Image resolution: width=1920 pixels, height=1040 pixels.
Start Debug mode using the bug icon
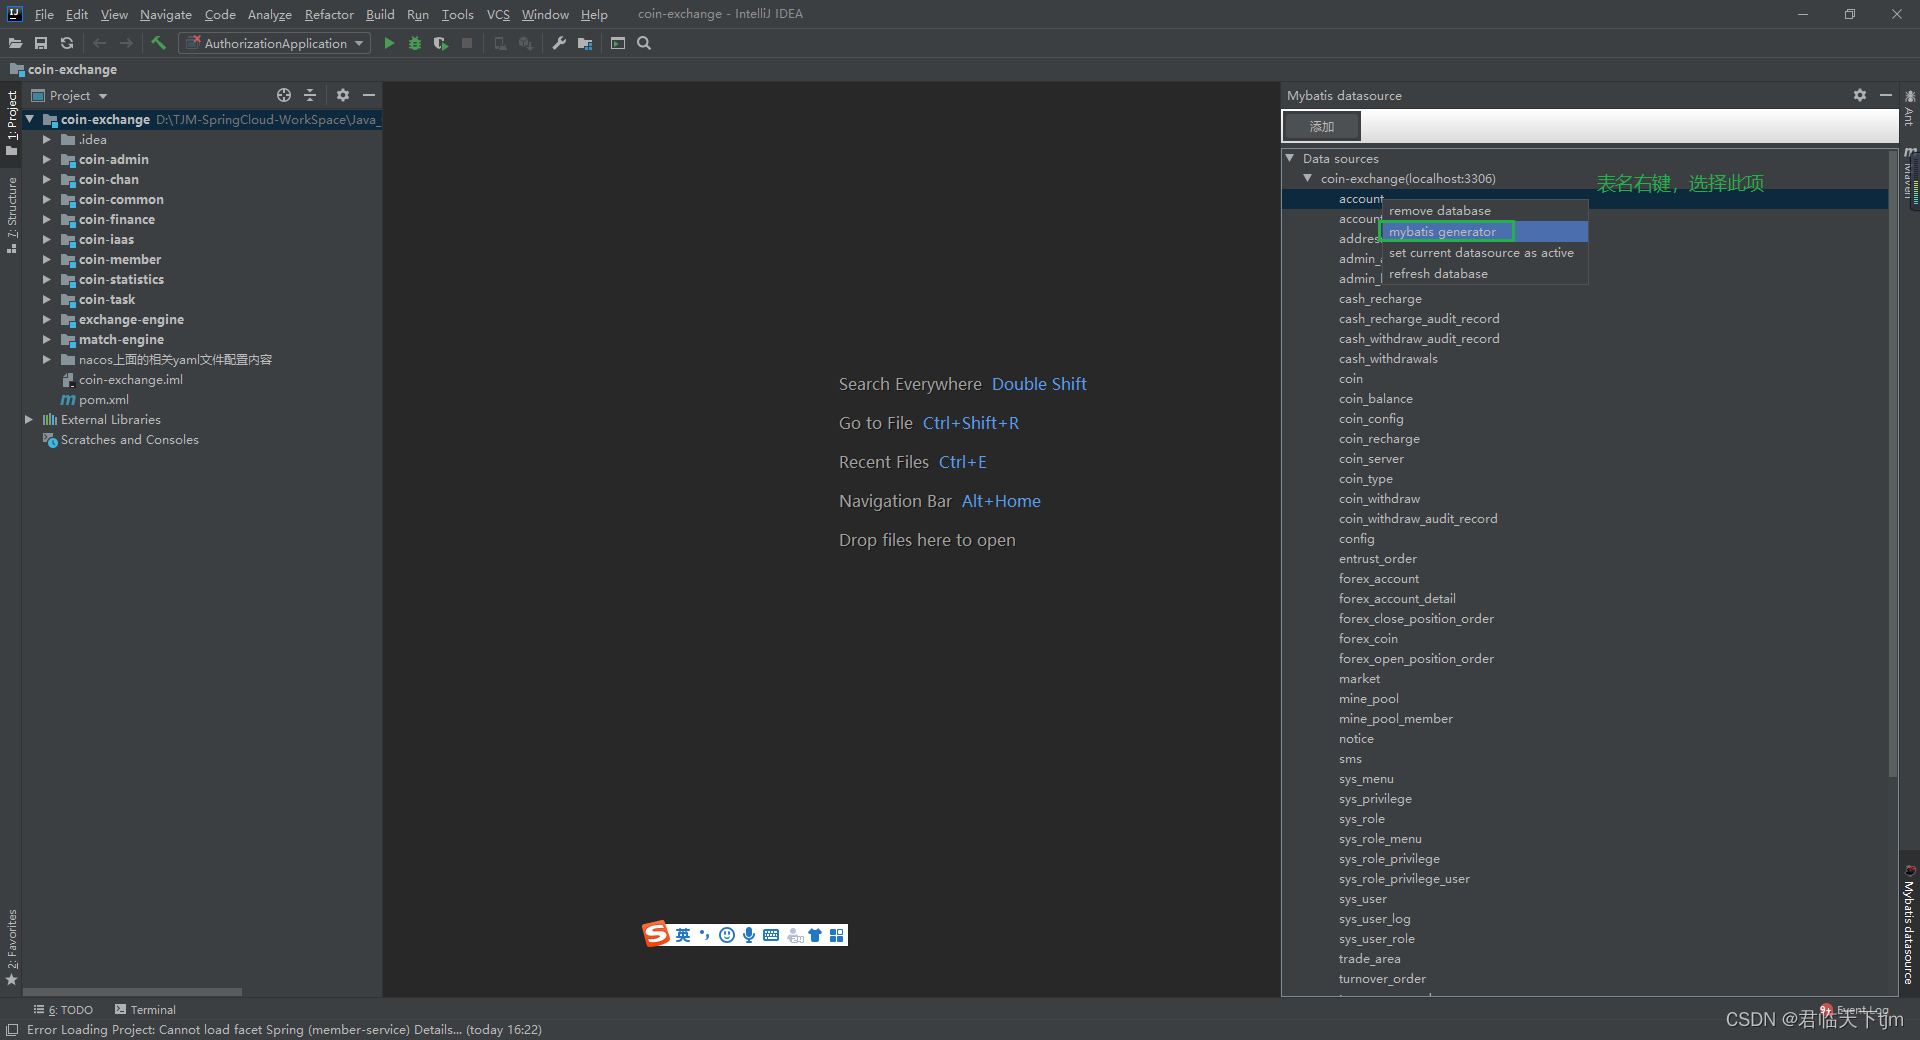point(414,43)
